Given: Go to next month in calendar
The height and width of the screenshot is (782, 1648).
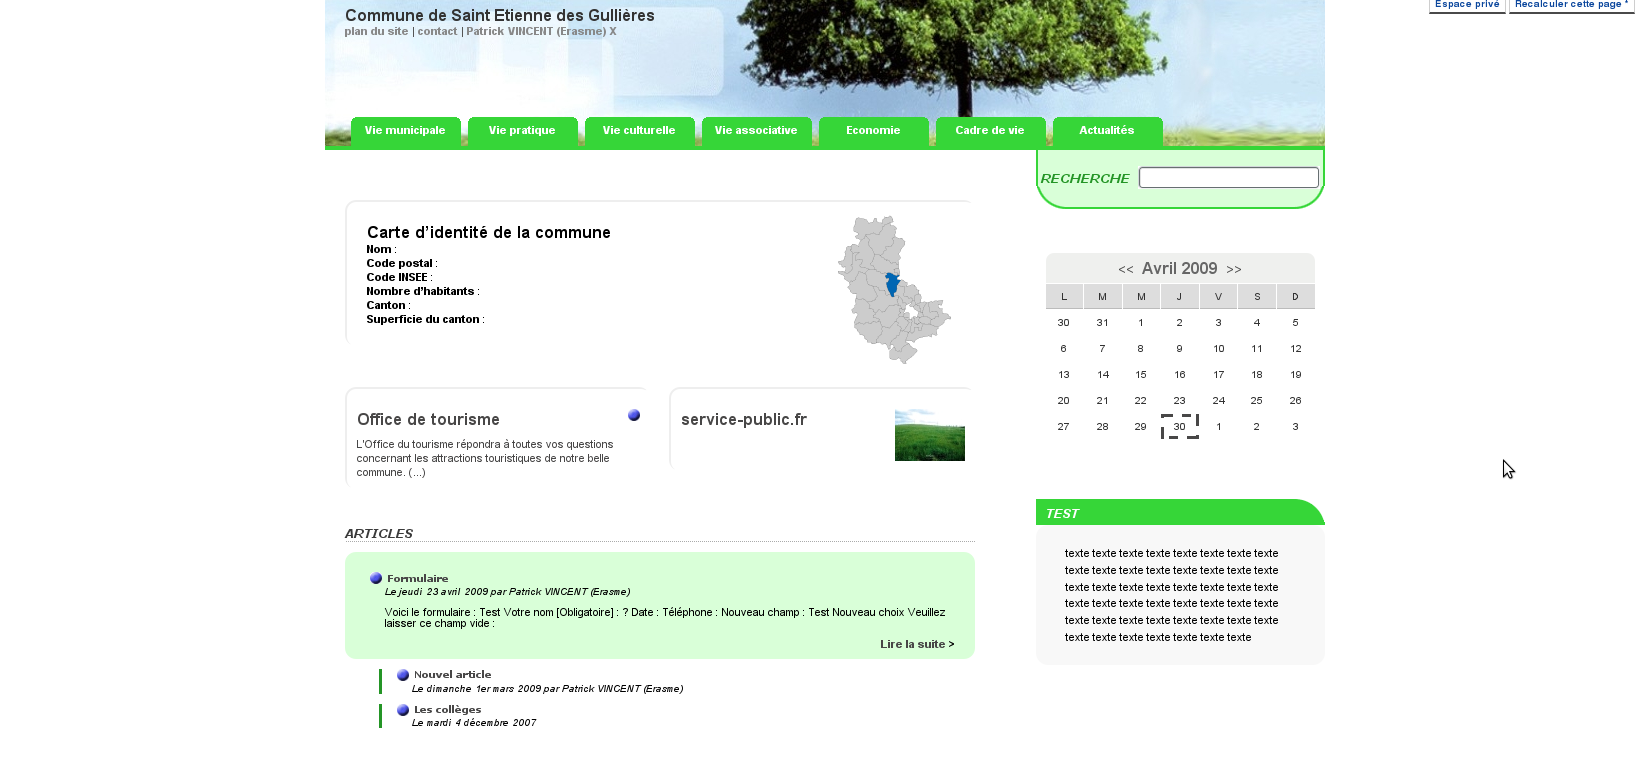Looking at the screenshot, I should (1234, 269).
